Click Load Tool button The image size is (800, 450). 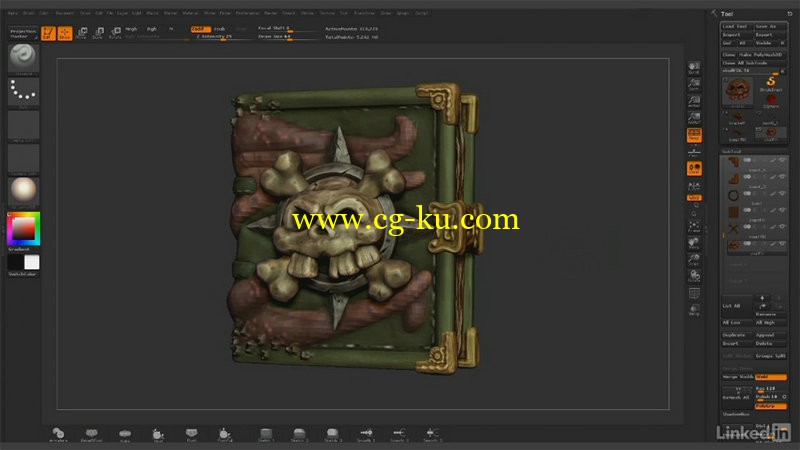(x=735, y=26)
